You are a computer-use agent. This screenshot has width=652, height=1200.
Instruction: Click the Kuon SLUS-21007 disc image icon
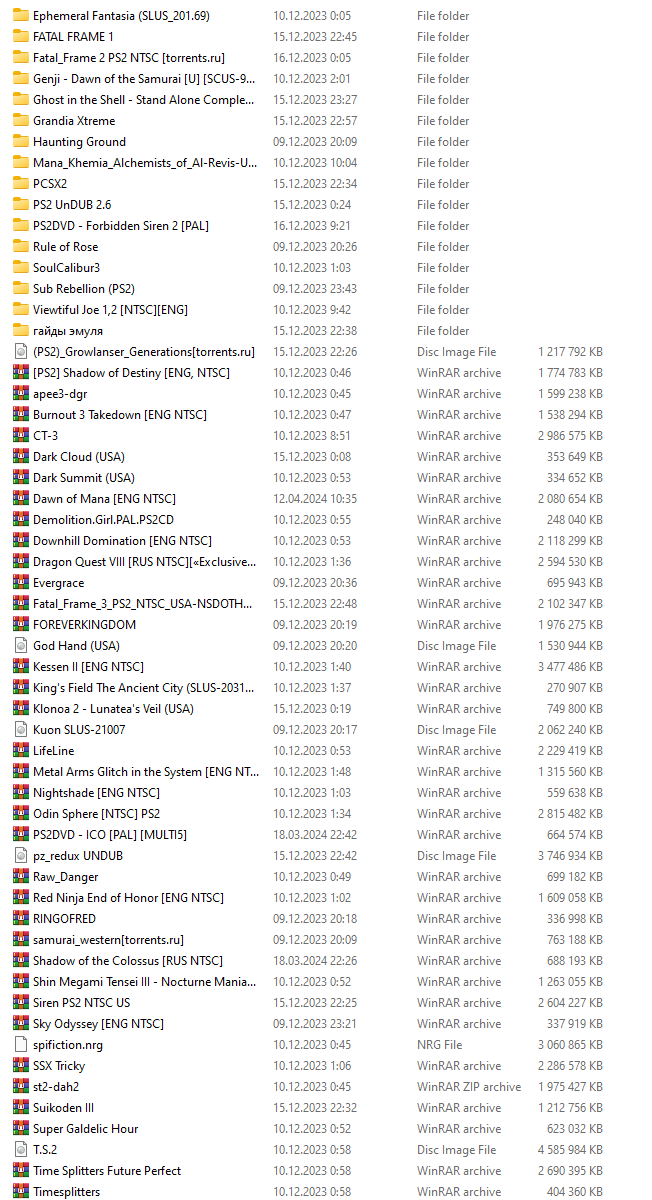pos(21,730)
